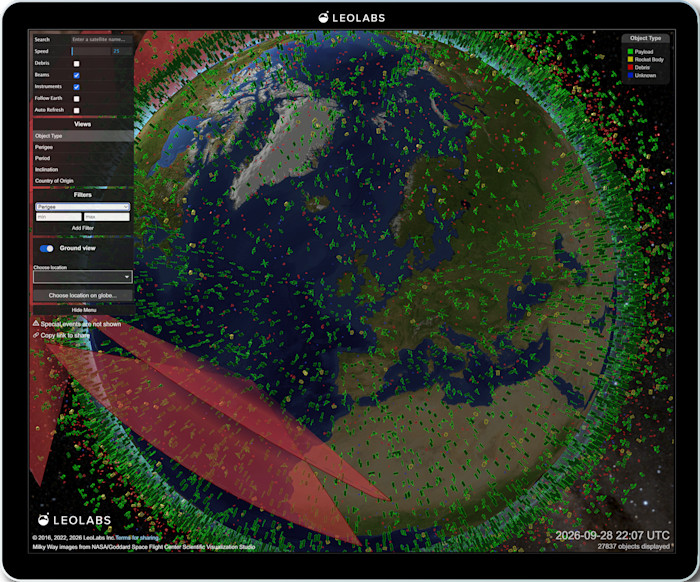Click Choose location on globe button
The width and height of the screenshot is (700, 582).
coord(83,295)
